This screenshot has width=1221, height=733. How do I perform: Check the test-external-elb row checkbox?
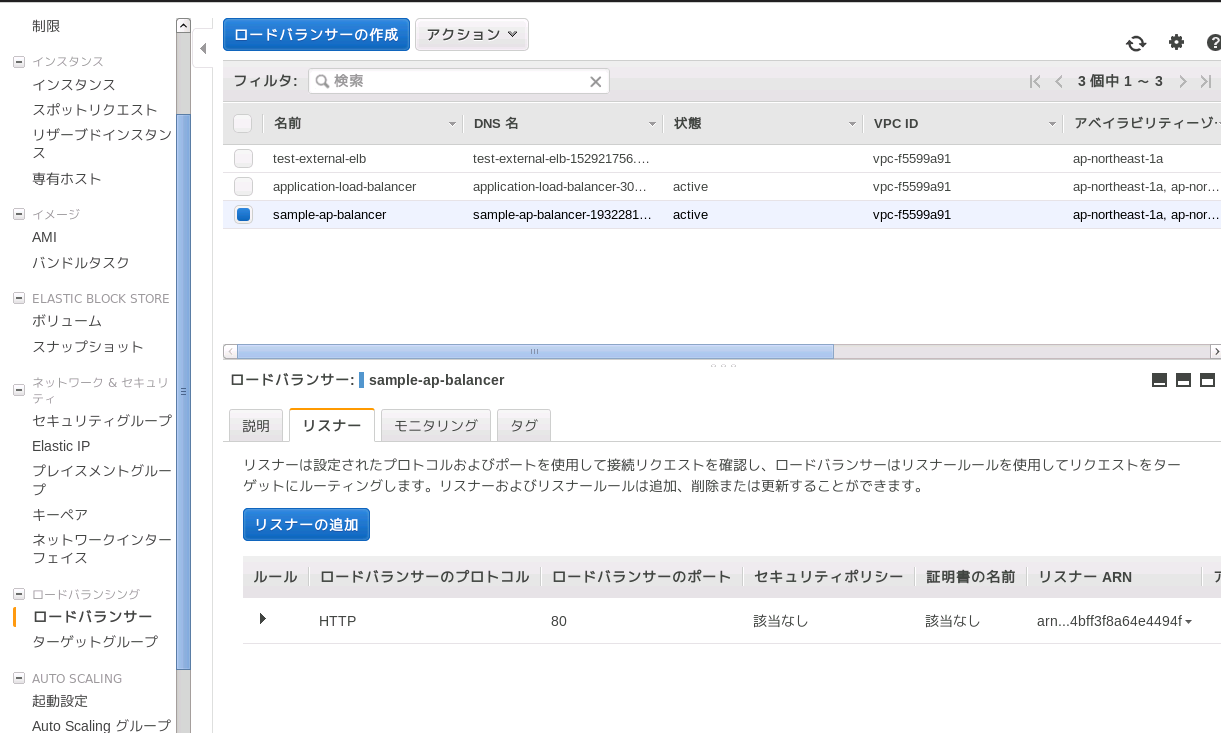[243, 159]
